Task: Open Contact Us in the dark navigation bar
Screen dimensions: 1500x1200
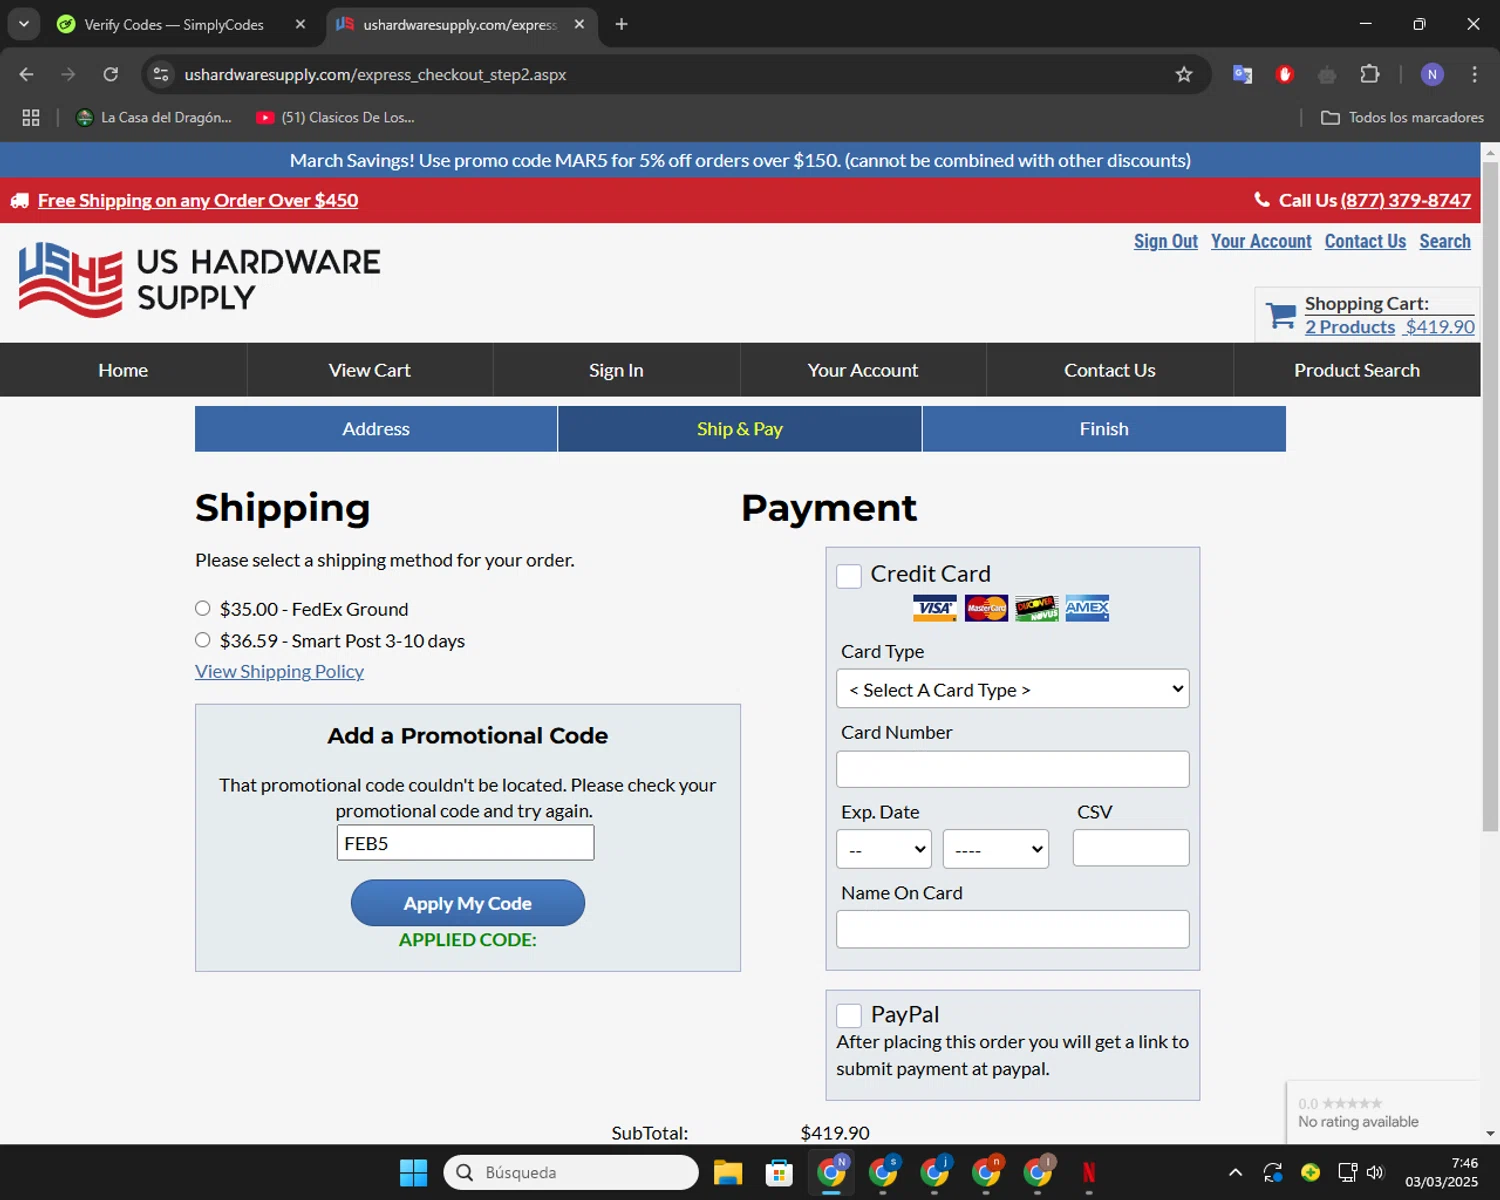Action: pyautogui.click(x=1110, y=370)
